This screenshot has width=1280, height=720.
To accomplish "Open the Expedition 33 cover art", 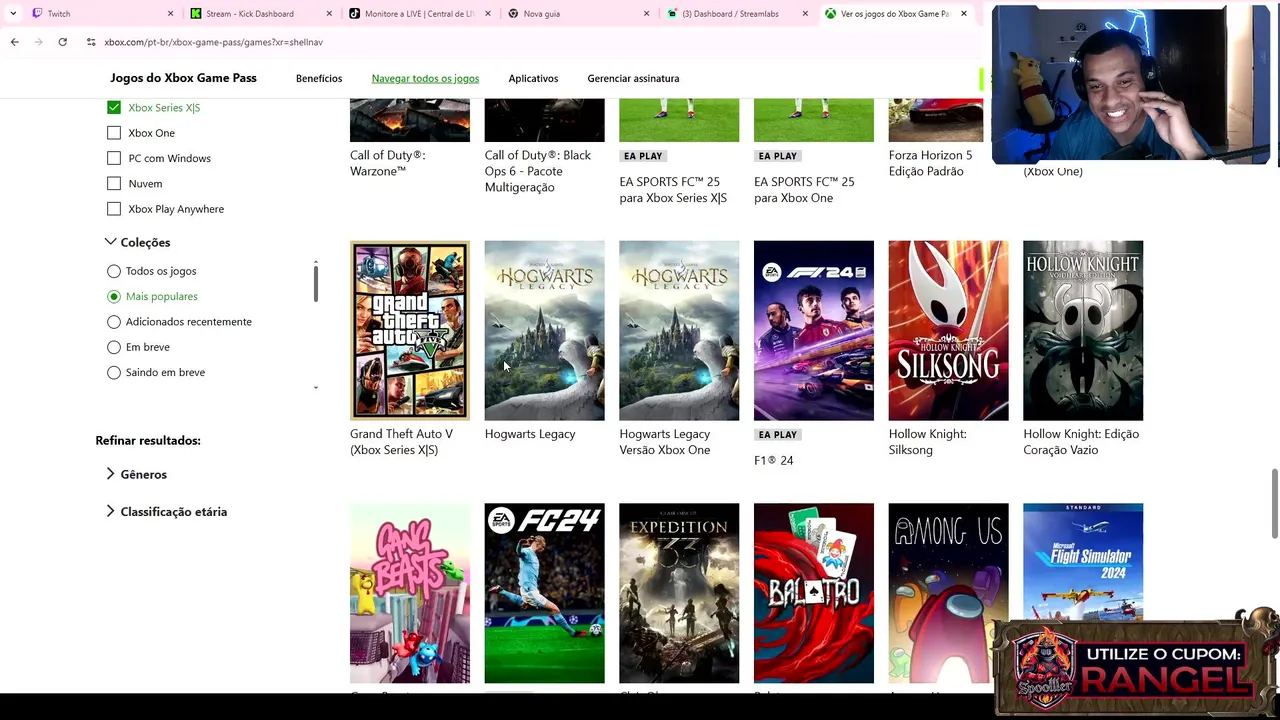I will tap(679, 593).
